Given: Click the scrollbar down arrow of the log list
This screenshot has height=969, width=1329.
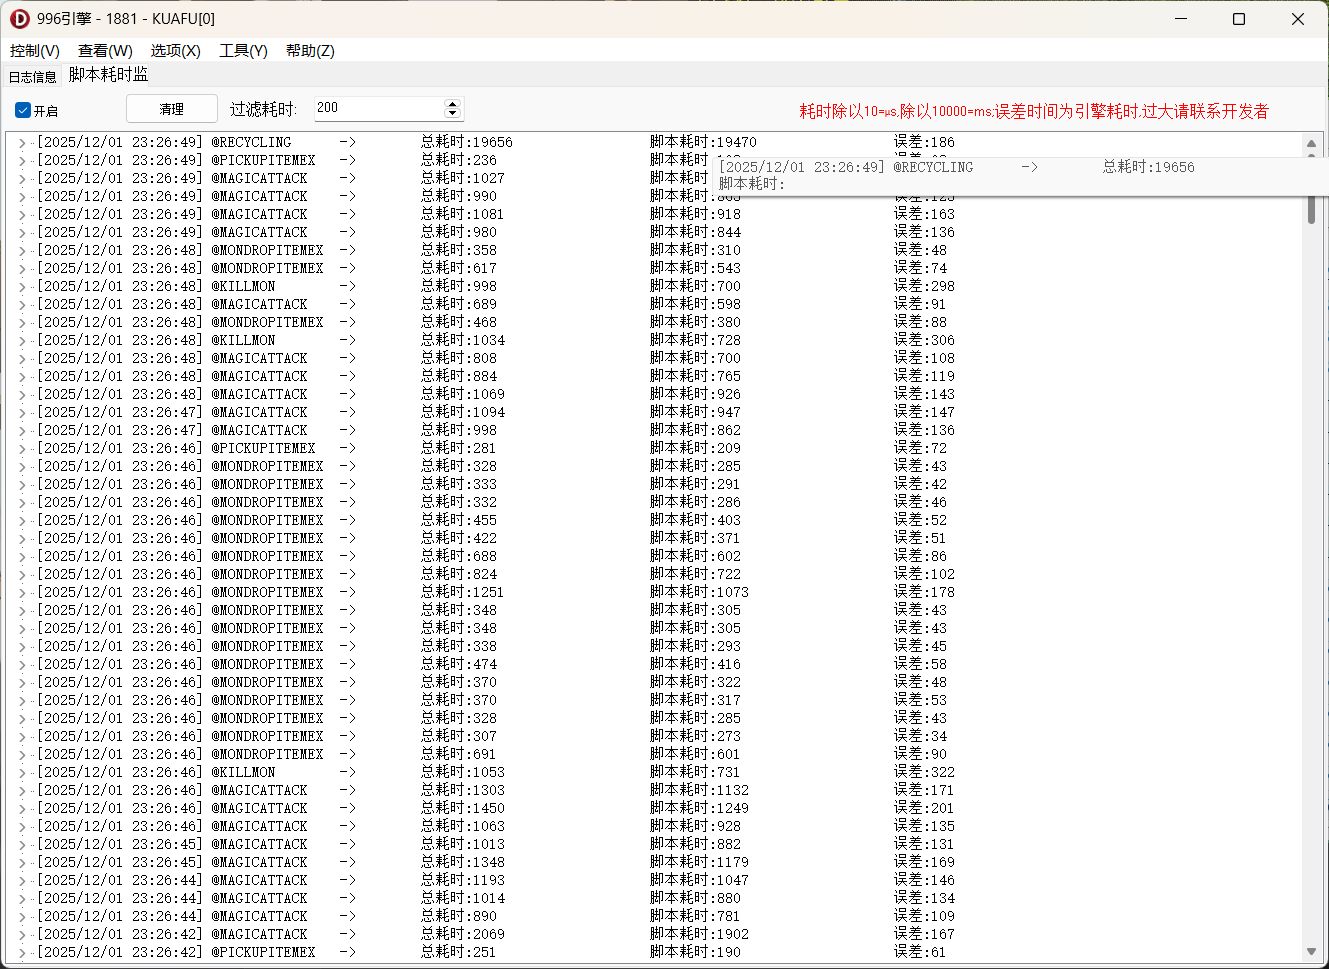Looking at the screenshot, I should [x=1311, y=952].
